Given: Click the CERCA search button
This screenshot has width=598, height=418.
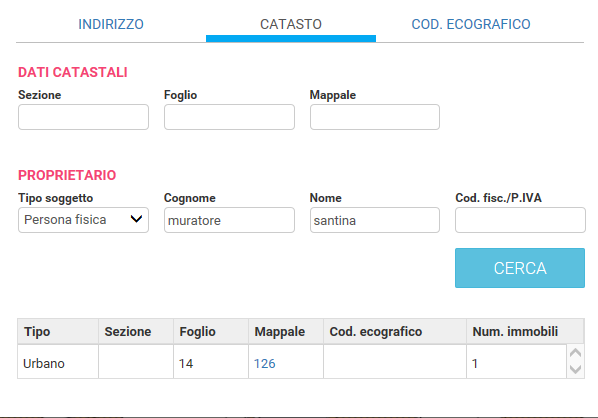Looking at the screenshot, I should pos(520,268).
